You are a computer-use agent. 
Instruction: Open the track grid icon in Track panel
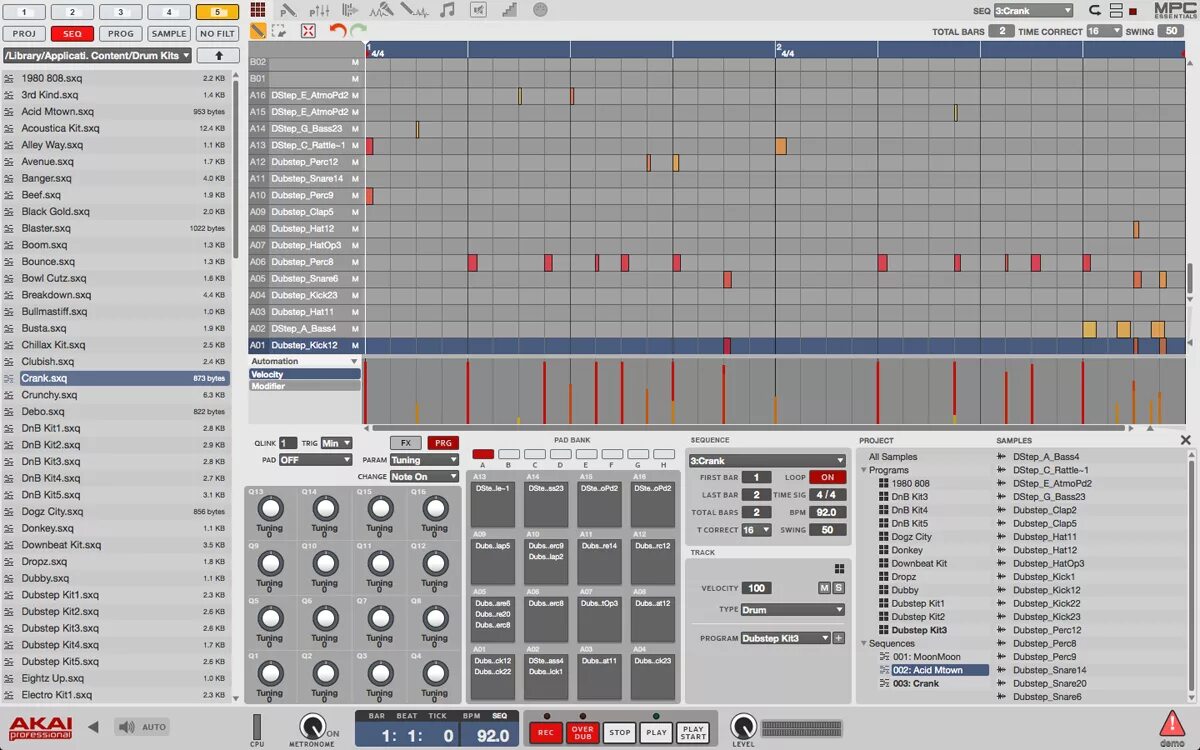tap(839, 568)
